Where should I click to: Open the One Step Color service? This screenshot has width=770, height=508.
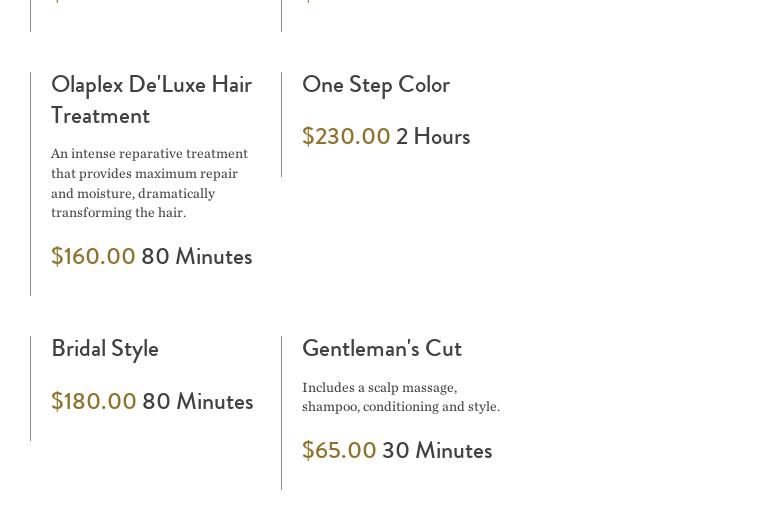point(375,84)
